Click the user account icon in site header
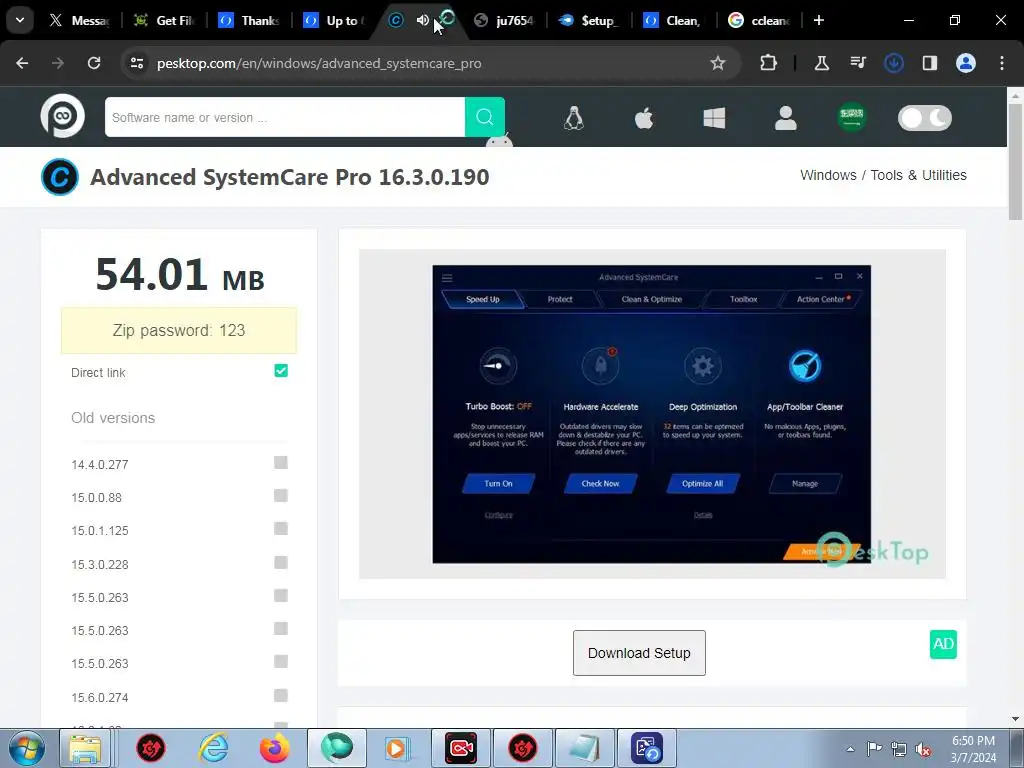Image resolution: width=1024 pixels, height=768 pixels. point(786,118)
